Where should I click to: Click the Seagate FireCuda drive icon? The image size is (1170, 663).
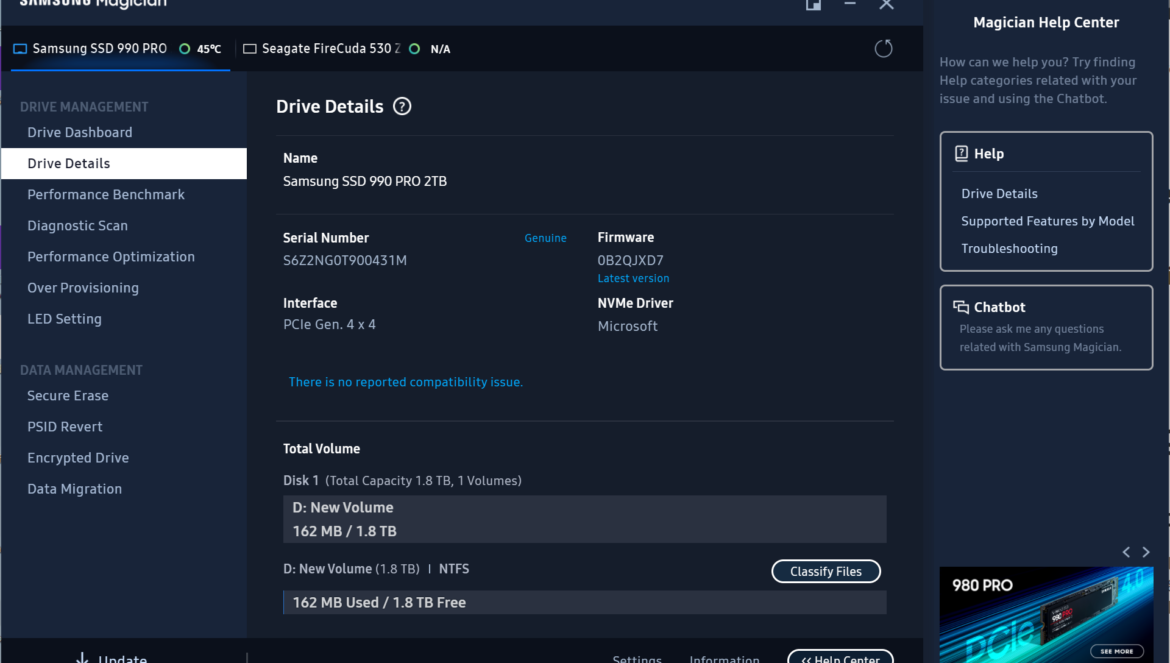[x=250, y=48]
